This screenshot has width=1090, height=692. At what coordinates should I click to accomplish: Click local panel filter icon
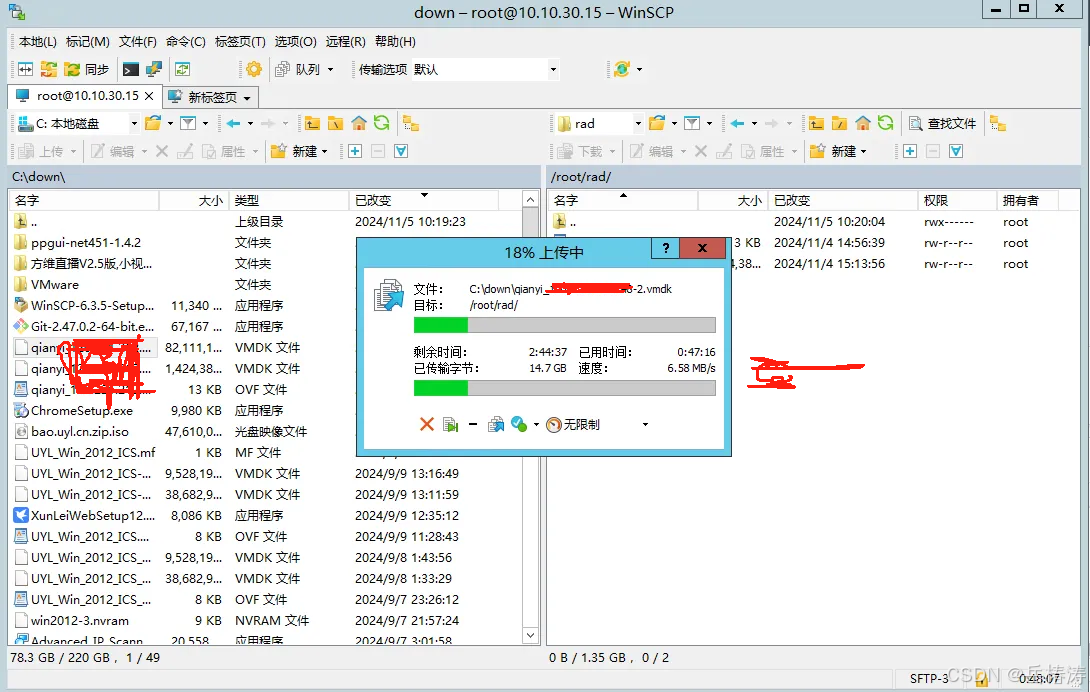[188, 124]
